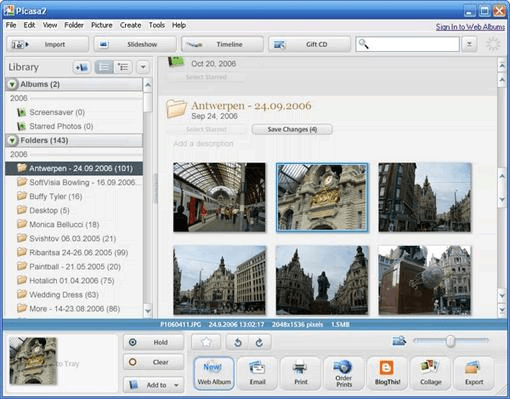Switch library to flat list view
This screenshot has height=399, width=510.
(x=104, y=67)
